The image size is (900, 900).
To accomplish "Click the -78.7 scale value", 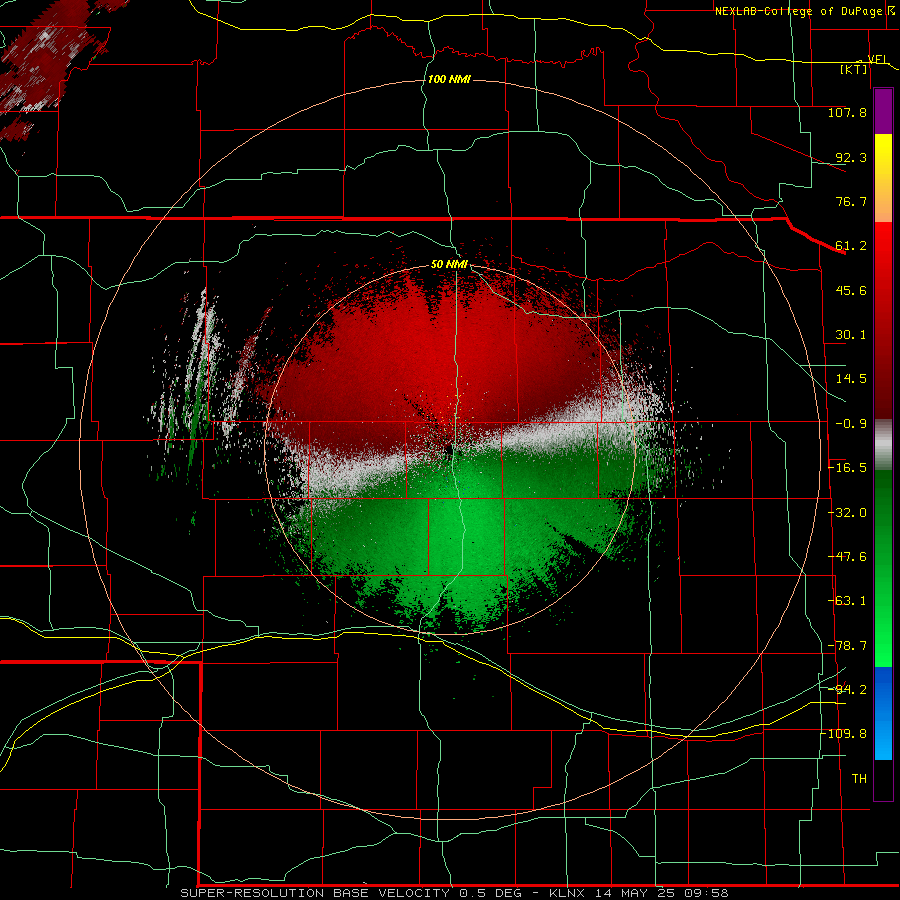I will (x=847, y=646).
